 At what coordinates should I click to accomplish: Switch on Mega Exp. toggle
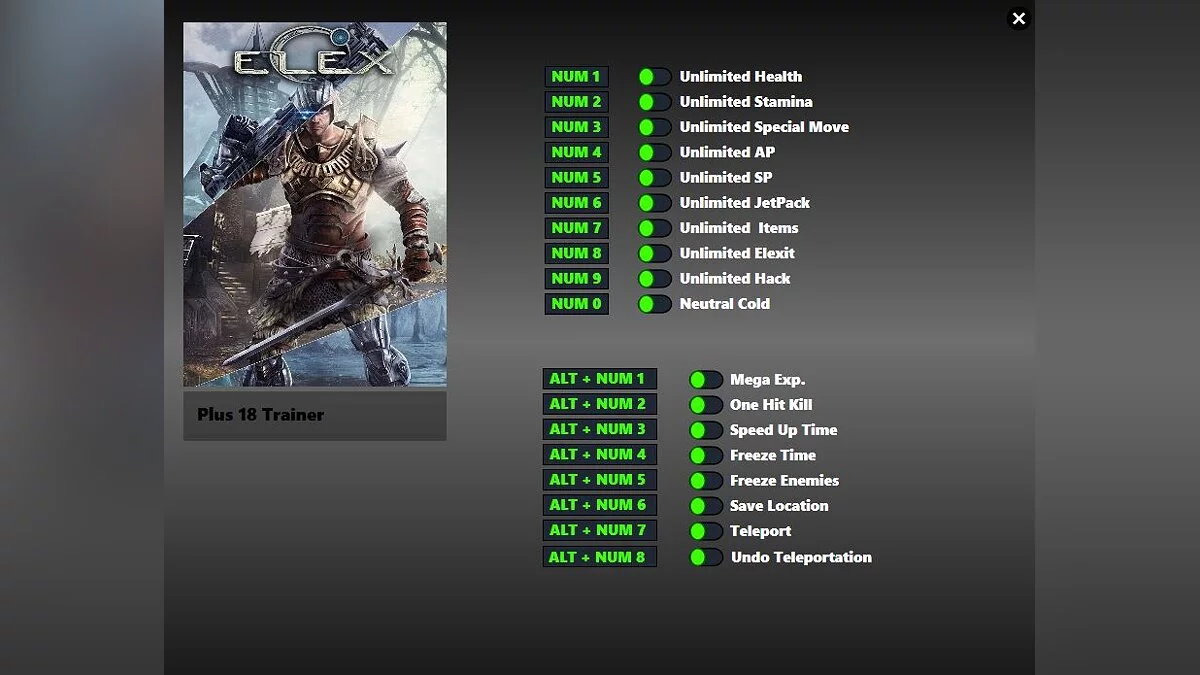[x=705, y=380]
